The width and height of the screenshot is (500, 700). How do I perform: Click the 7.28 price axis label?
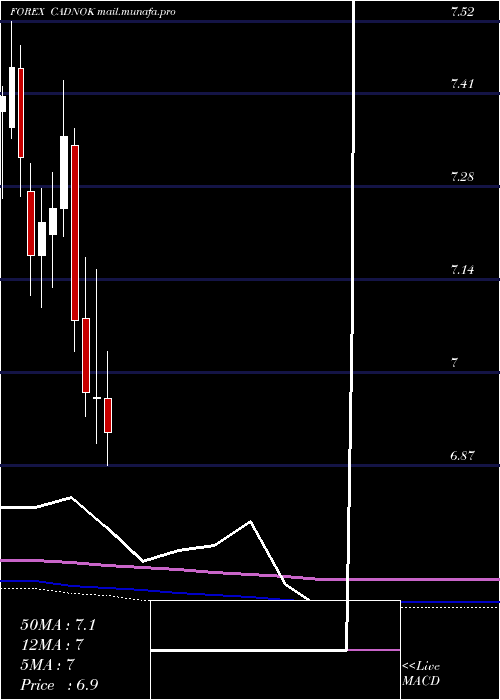click(462, 177)
